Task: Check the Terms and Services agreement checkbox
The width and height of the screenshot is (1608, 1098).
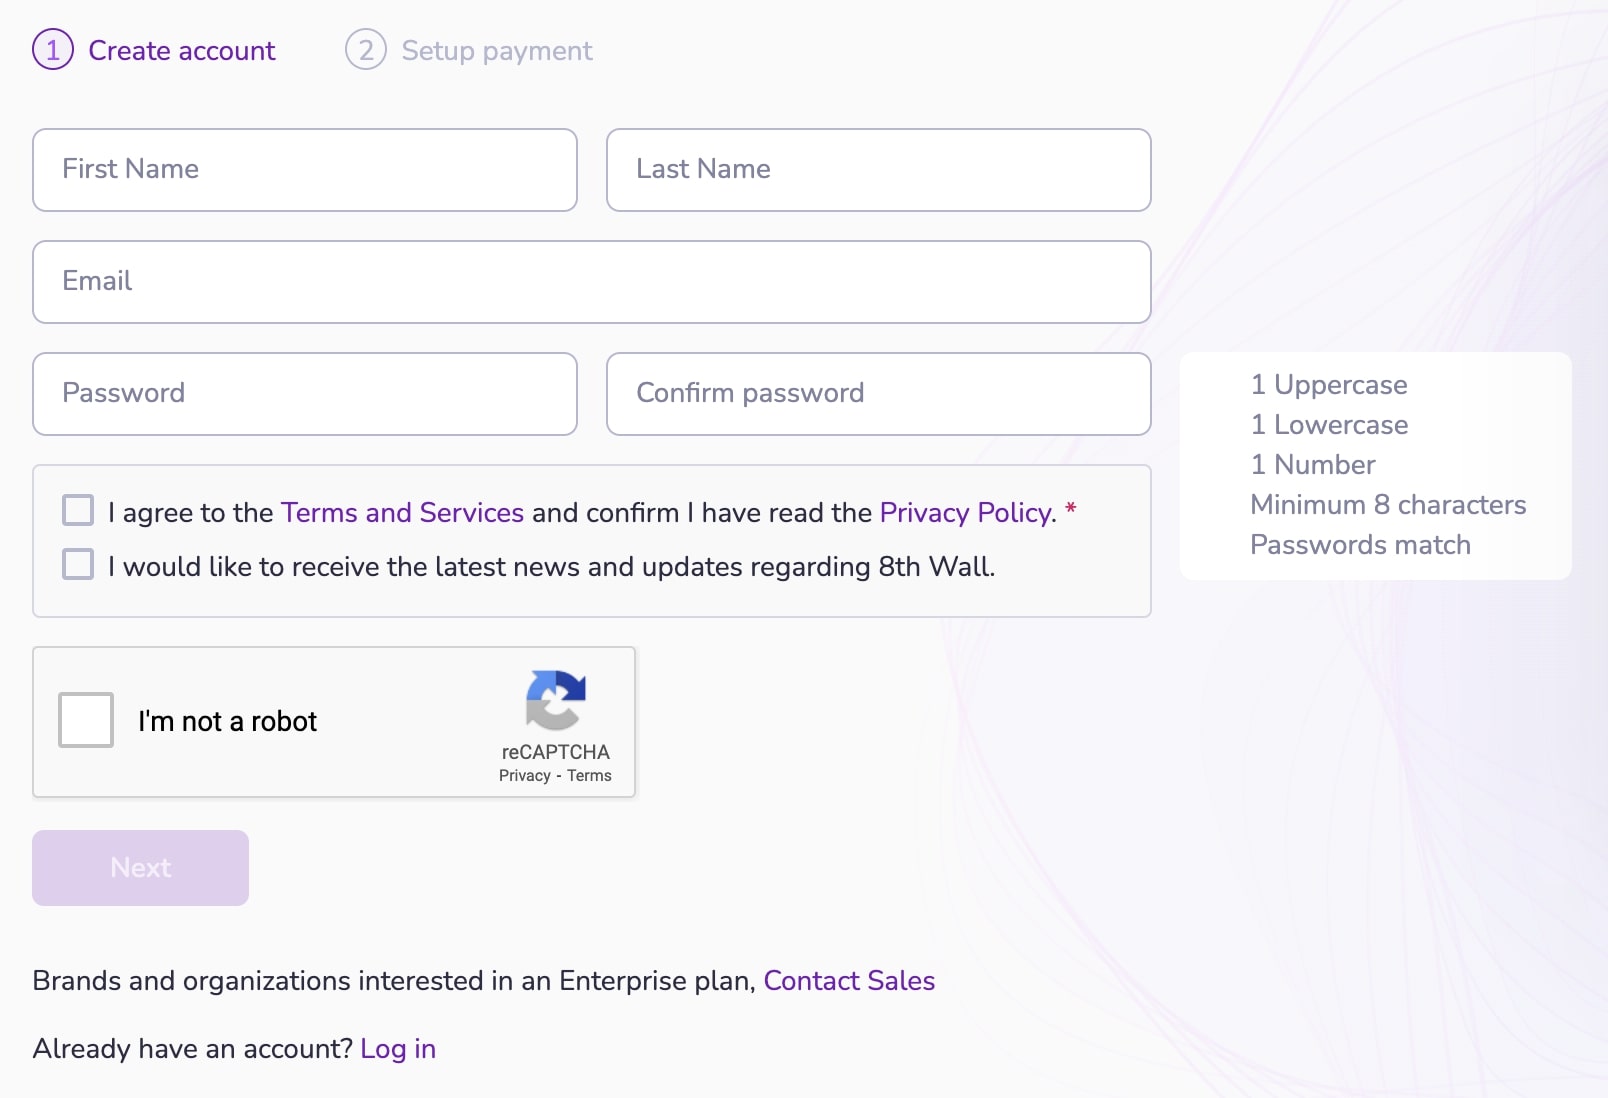Action: [78, 510]
